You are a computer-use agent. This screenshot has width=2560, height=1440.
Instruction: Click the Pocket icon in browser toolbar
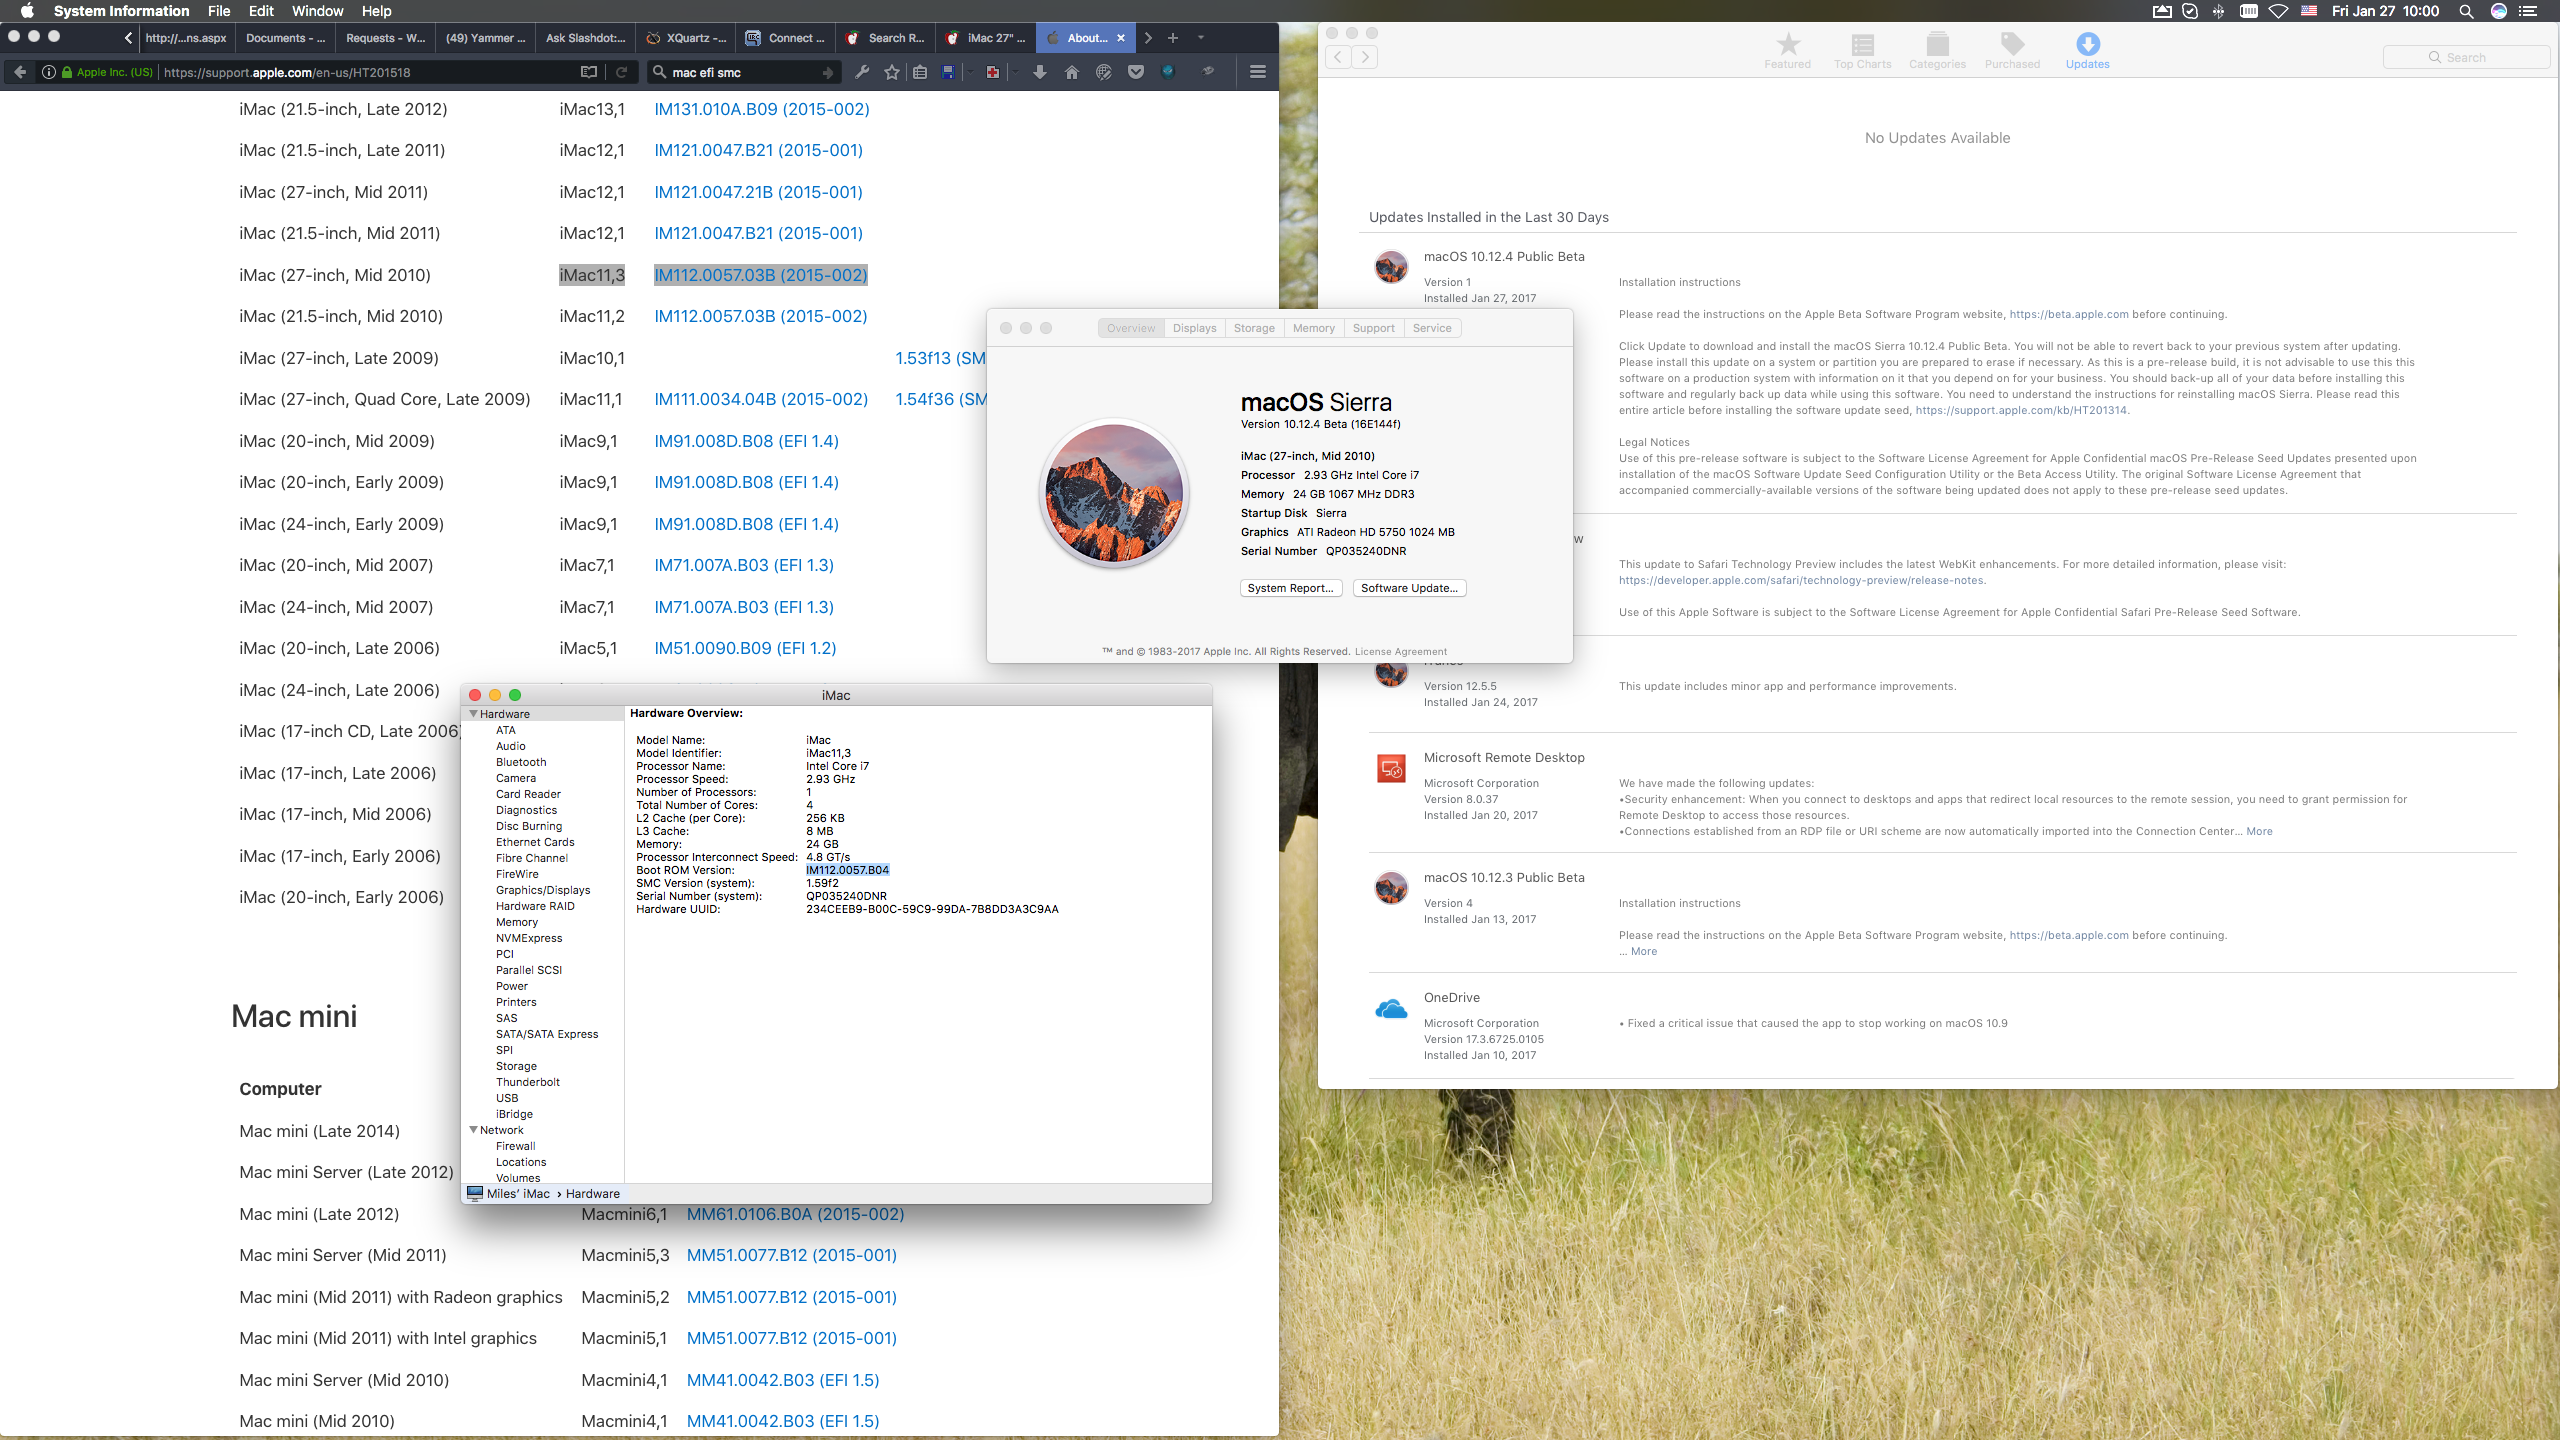click(x=1136, y=72)
